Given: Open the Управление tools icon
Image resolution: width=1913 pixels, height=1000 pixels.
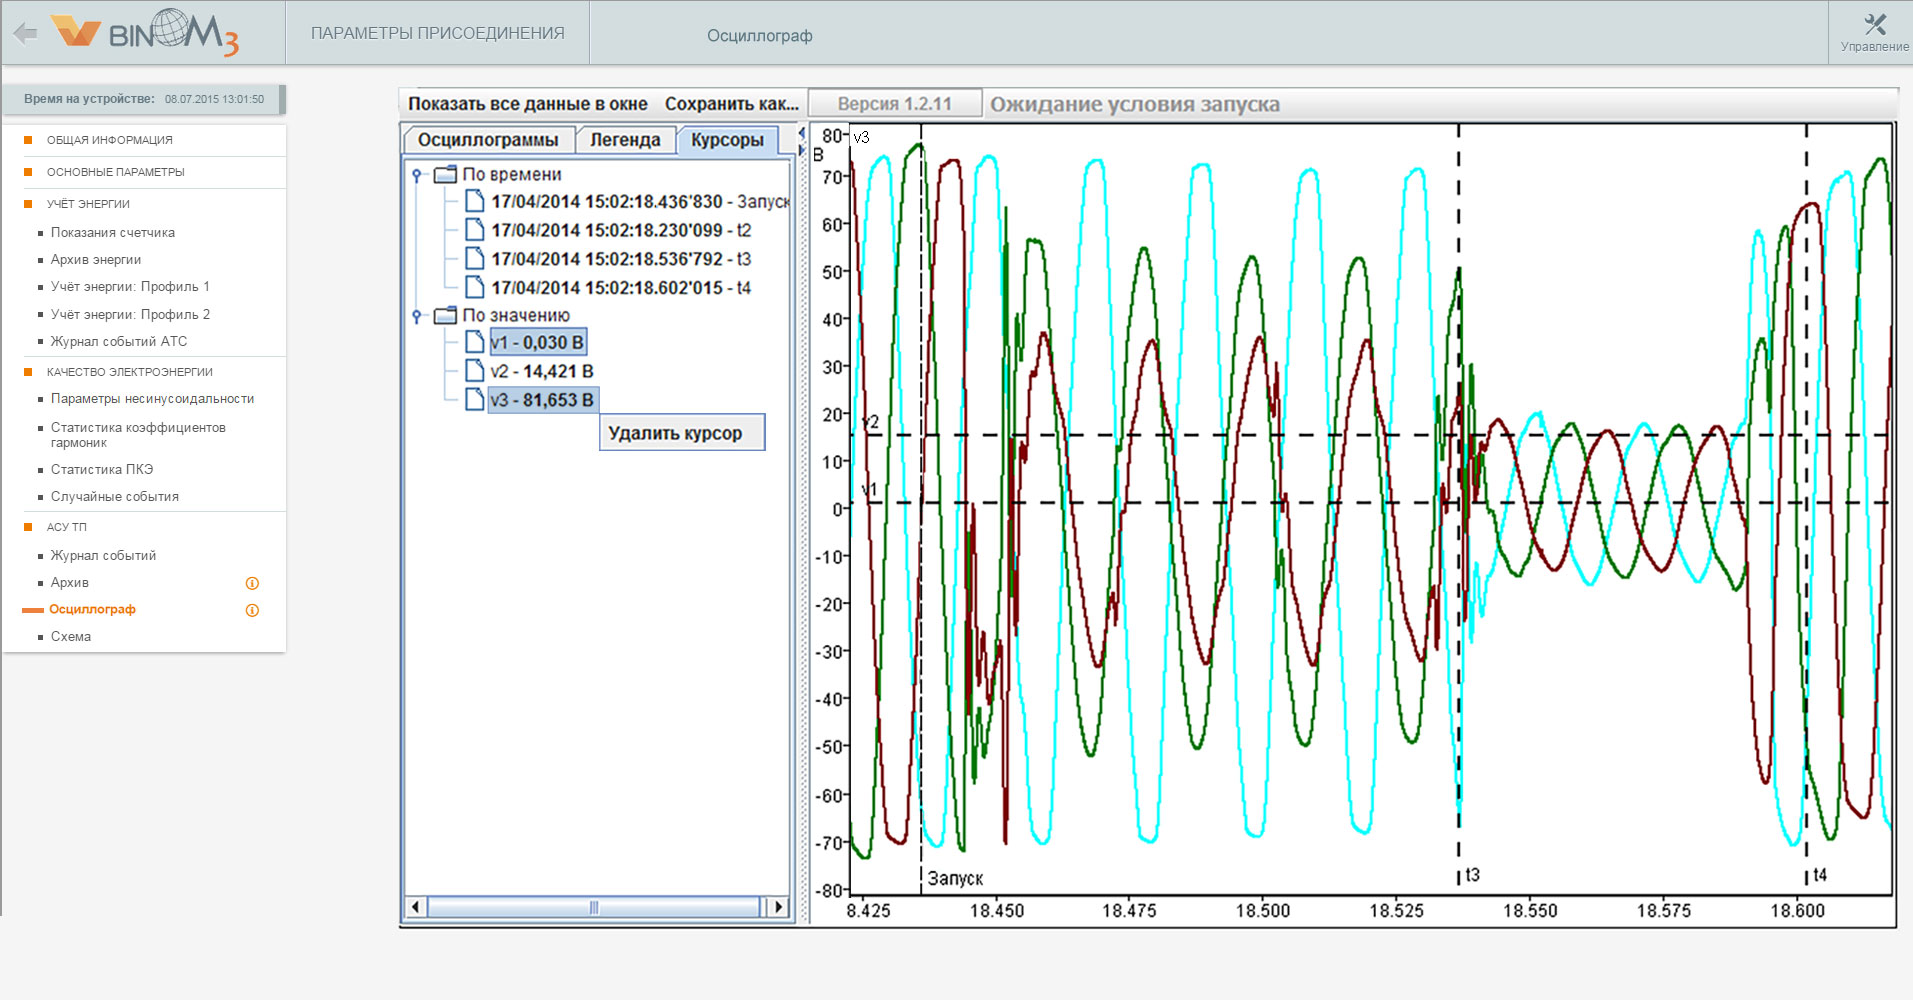Looking at the screenshot, I should pyautogui.click(x=1874, y=25).
